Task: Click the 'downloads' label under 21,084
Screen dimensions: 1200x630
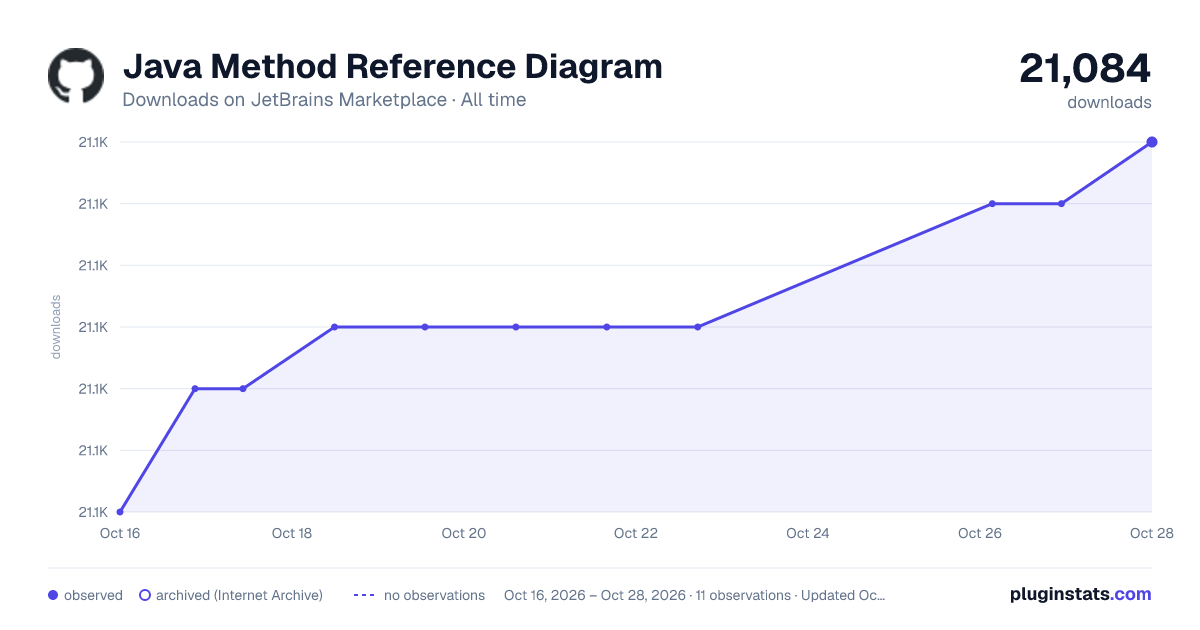Action: pyautogui.click(x=1109, y=102)
